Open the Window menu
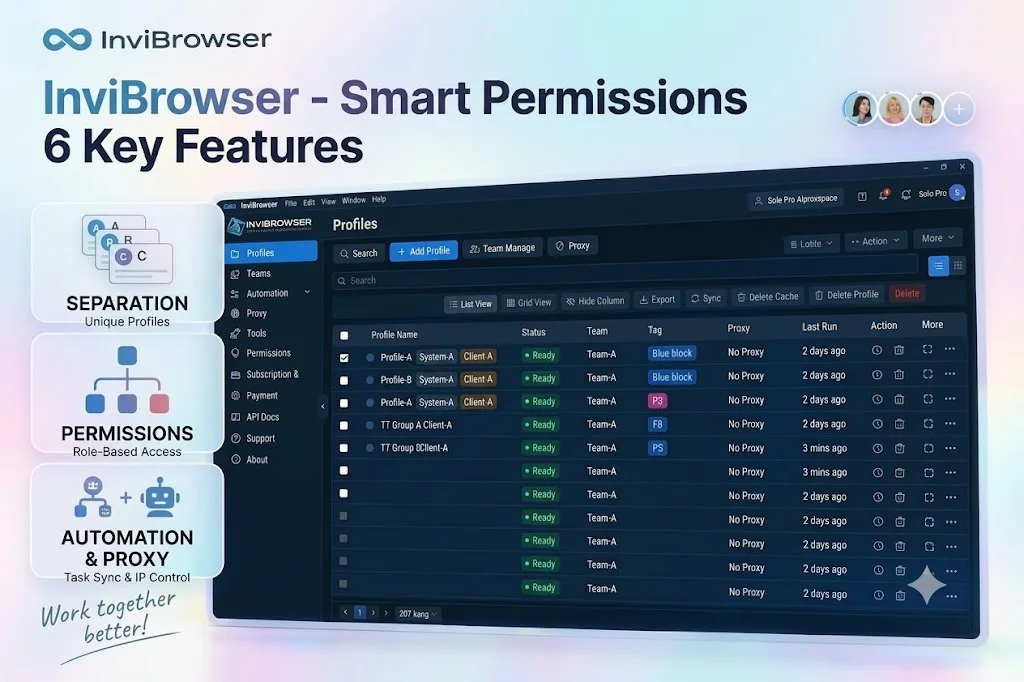 click(x=354, y=201)
